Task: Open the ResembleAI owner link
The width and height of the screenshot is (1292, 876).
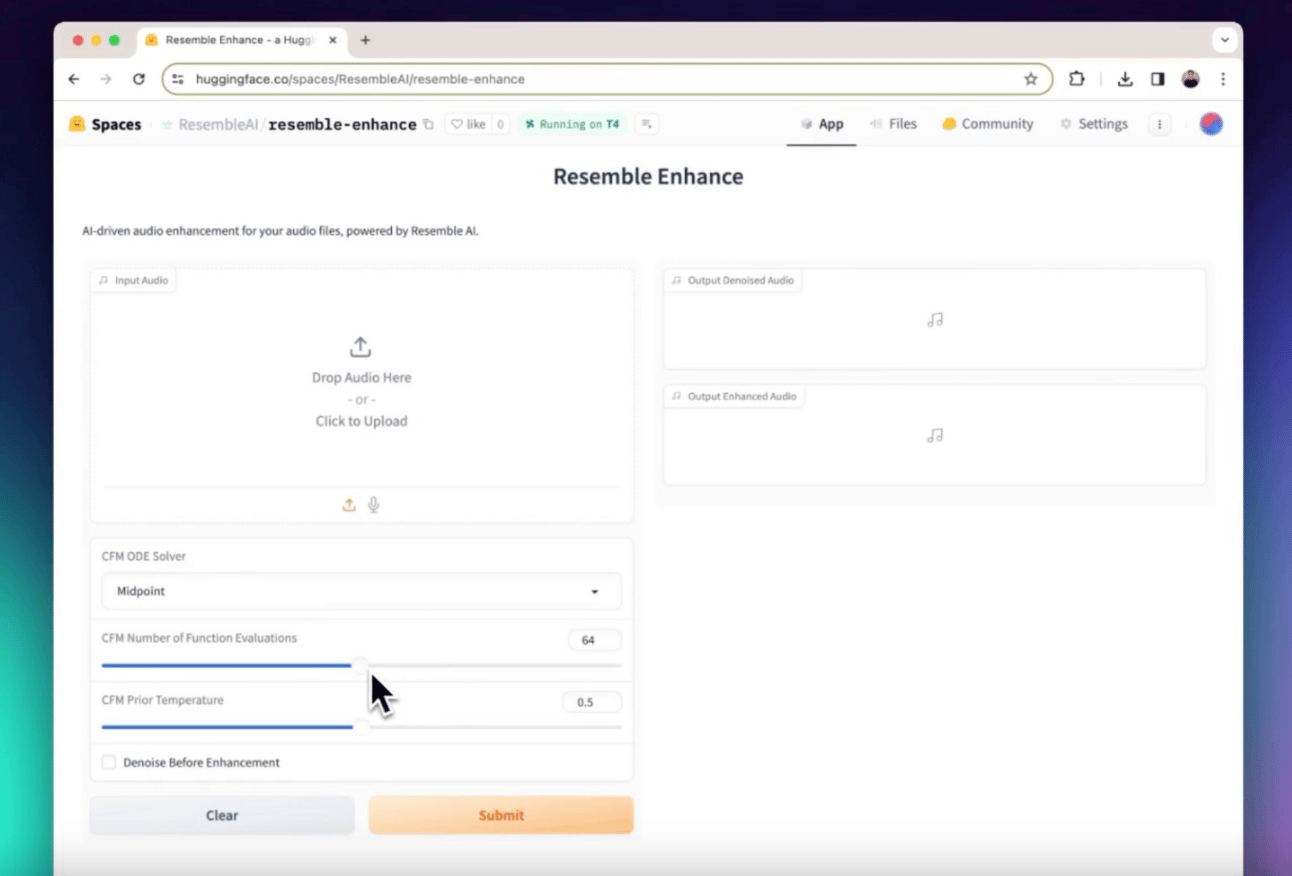Action: (218, 124)
